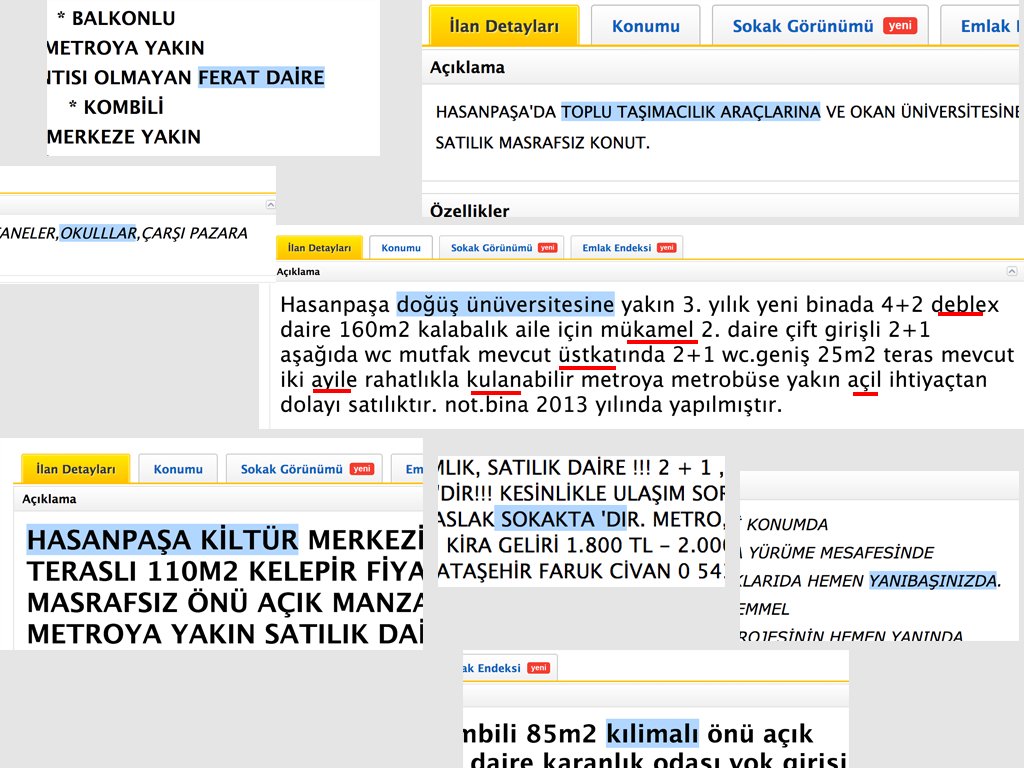Open İlan Detayları tab above the doğüş ünüversitesine paragraph

319,248
